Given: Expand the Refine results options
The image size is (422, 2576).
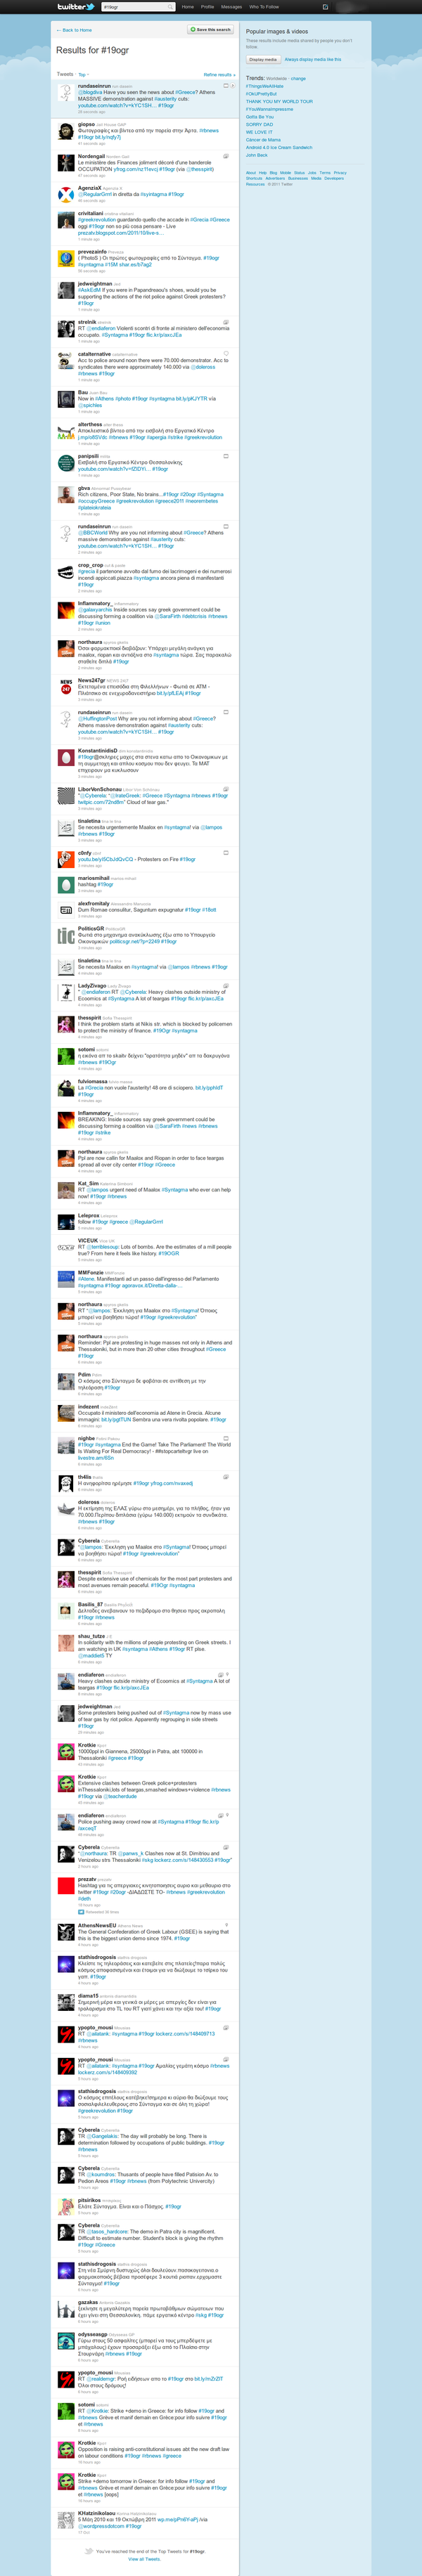Looking at the screenshot, I should [218, 74].
